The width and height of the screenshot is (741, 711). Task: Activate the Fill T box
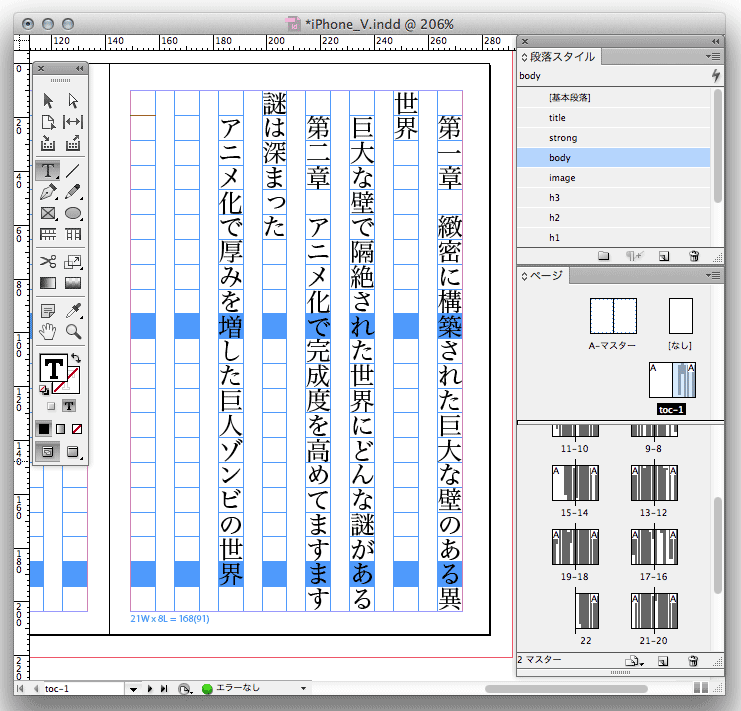coord(53,368)
